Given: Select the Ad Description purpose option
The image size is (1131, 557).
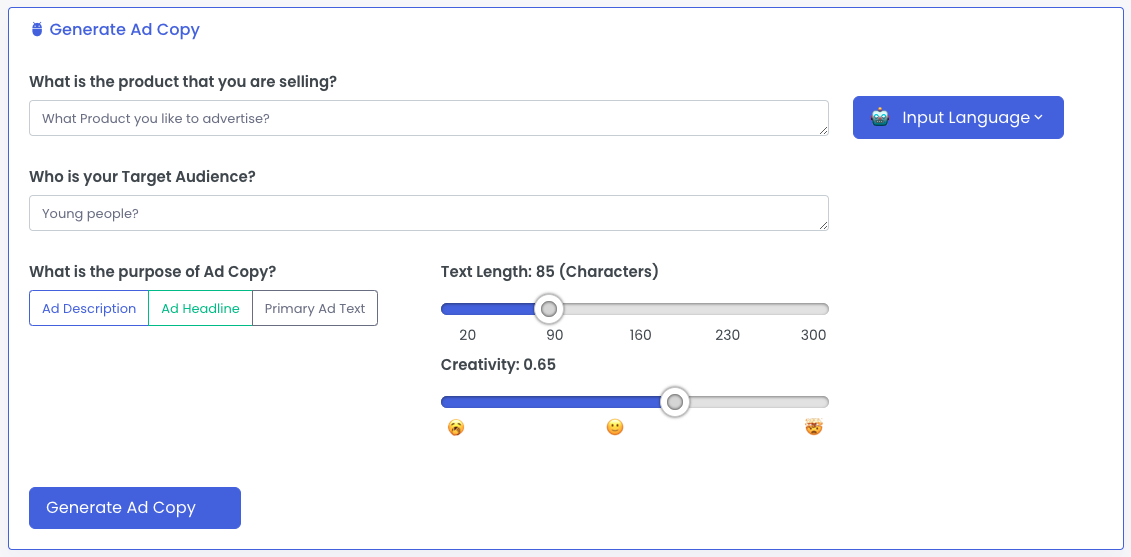Looking at the screenshot, I should tap(89, 309).
